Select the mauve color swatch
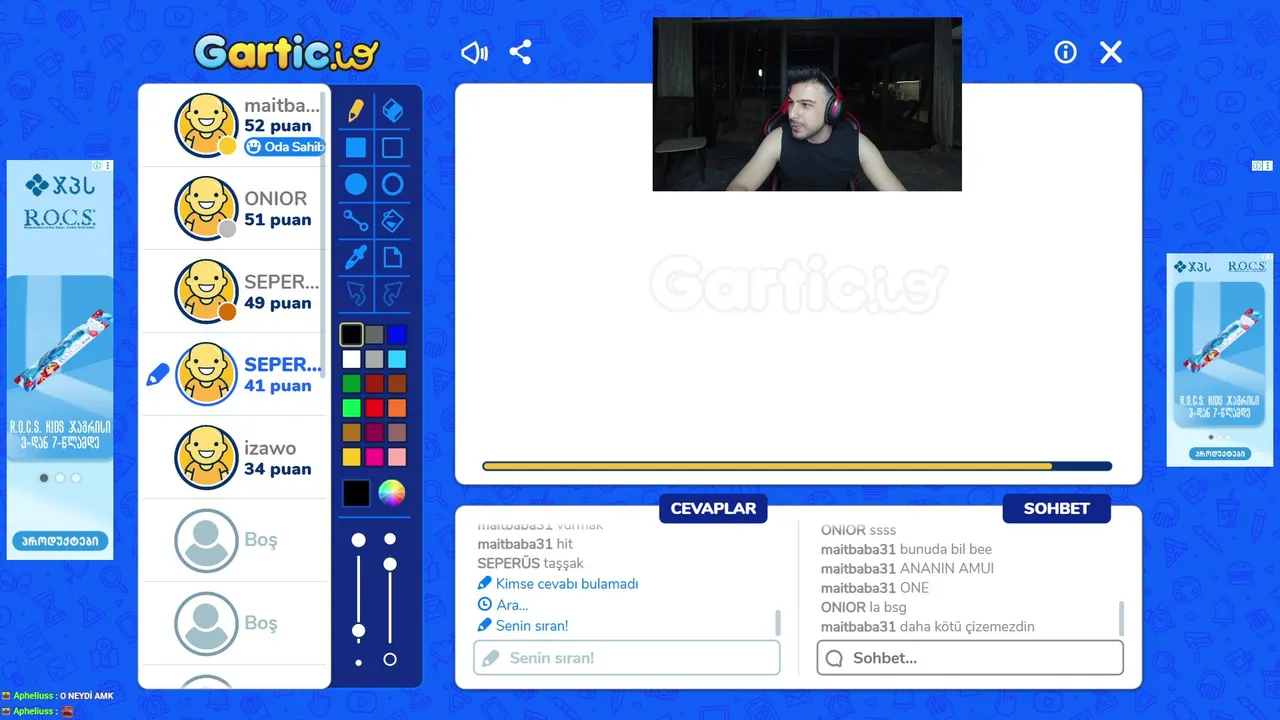Image resolution: width=1280 pixels, height=720 pixels. tap(397, 432)
